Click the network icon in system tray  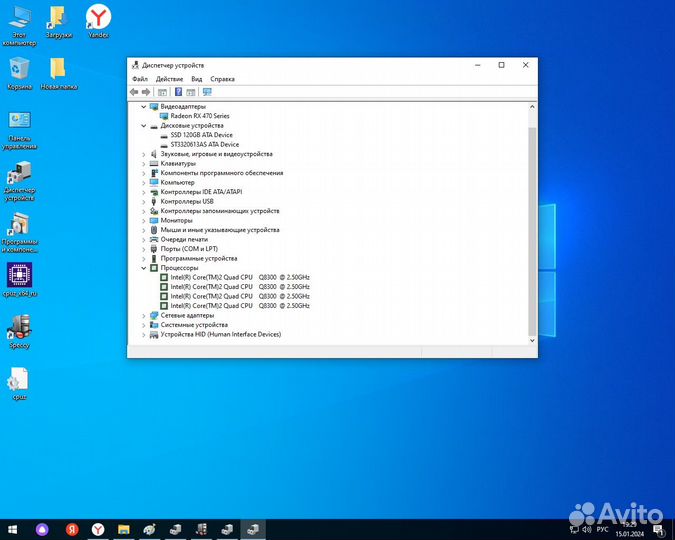click(574, 529)
